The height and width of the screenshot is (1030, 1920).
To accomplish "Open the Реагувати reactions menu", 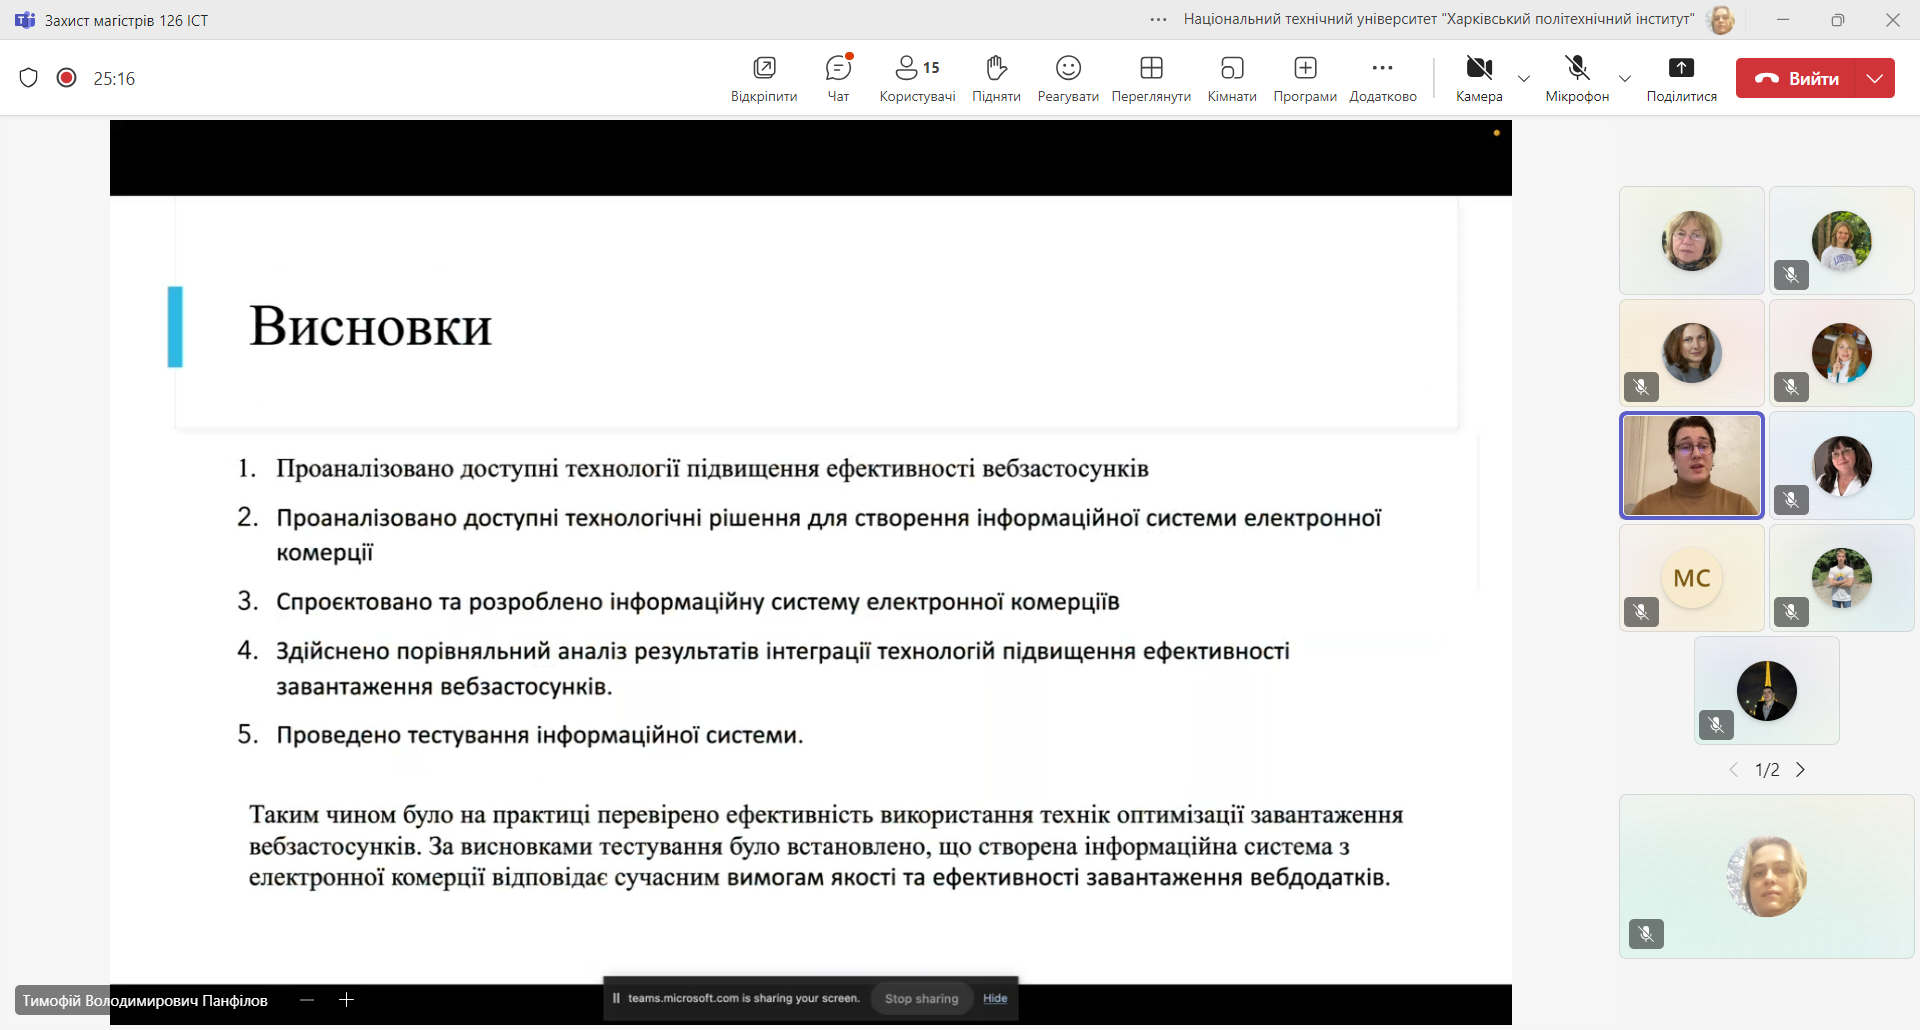I will click(1068, 78).
